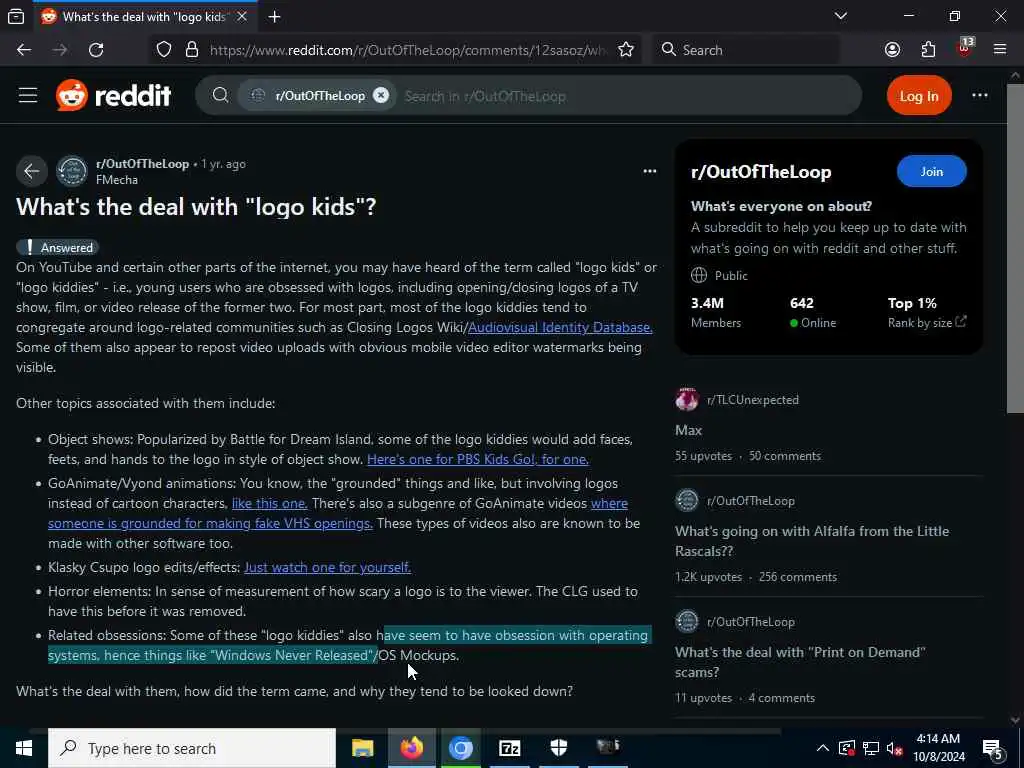Join r/OutOfTheLoop with the Join button
The image size is (1024, 768).
(931, 172)
